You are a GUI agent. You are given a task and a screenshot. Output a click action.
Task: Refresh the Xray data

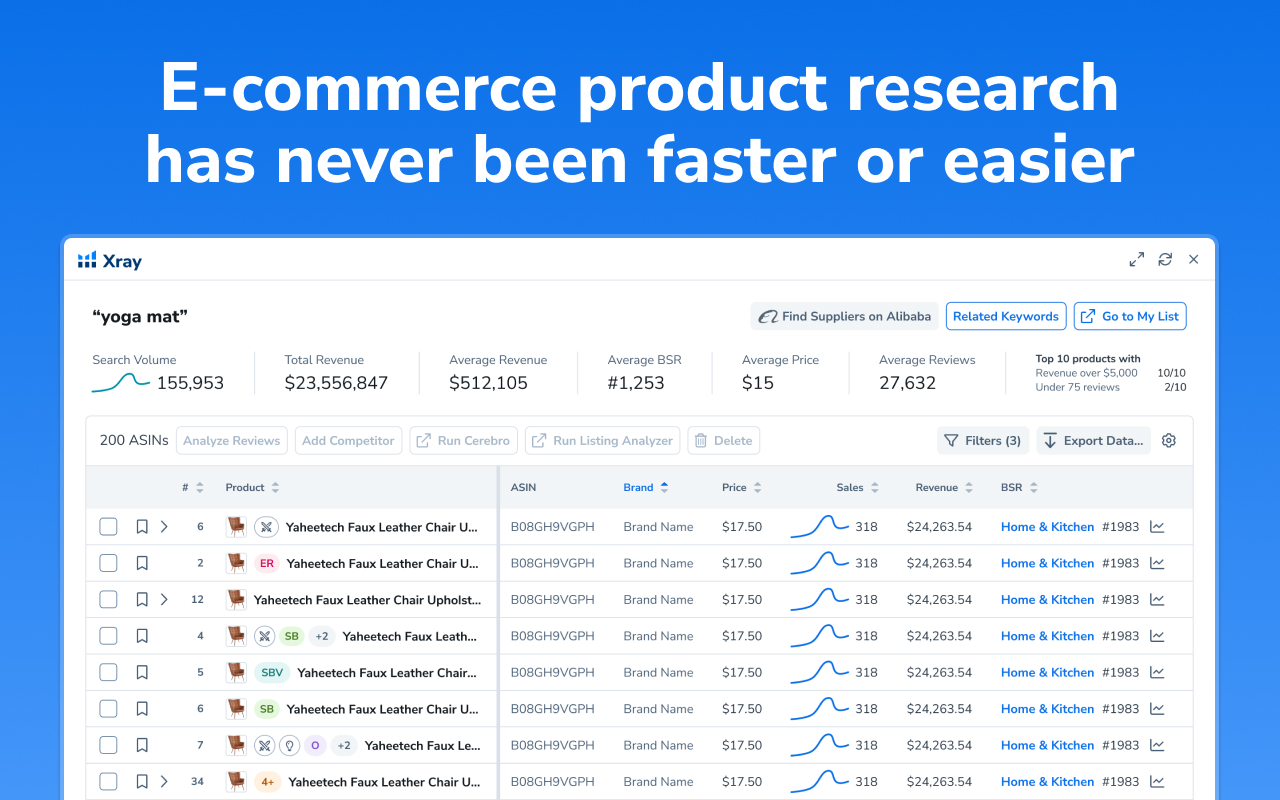pyautogui.click(x=1164, y=259)
